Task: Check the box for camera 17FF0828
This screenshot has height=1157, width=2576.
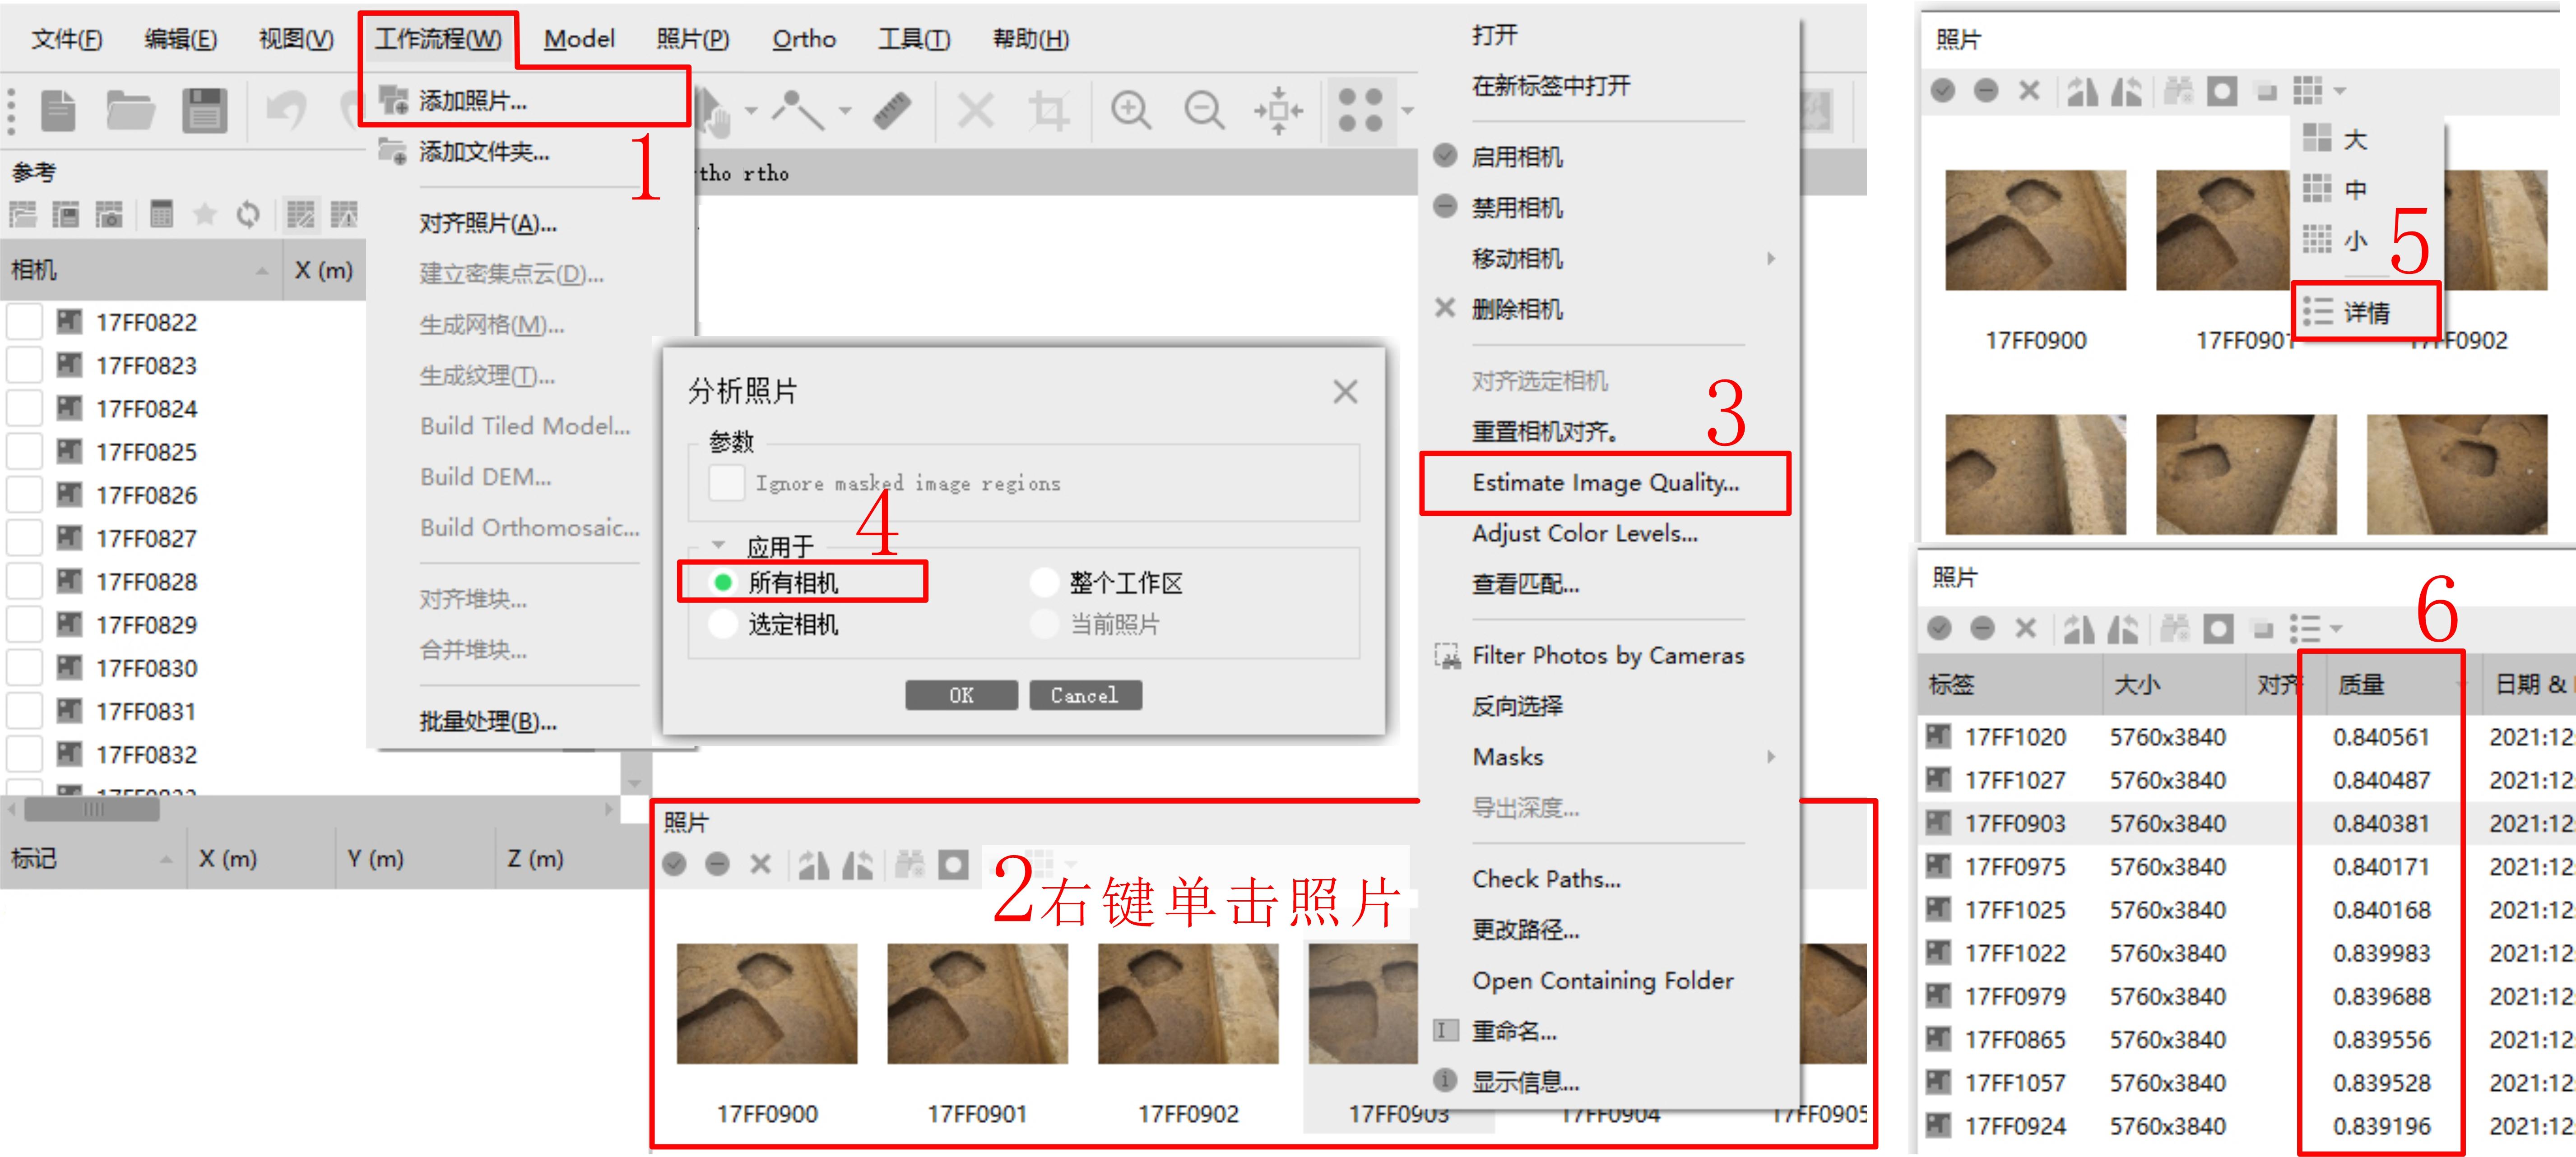Action: 24,581
